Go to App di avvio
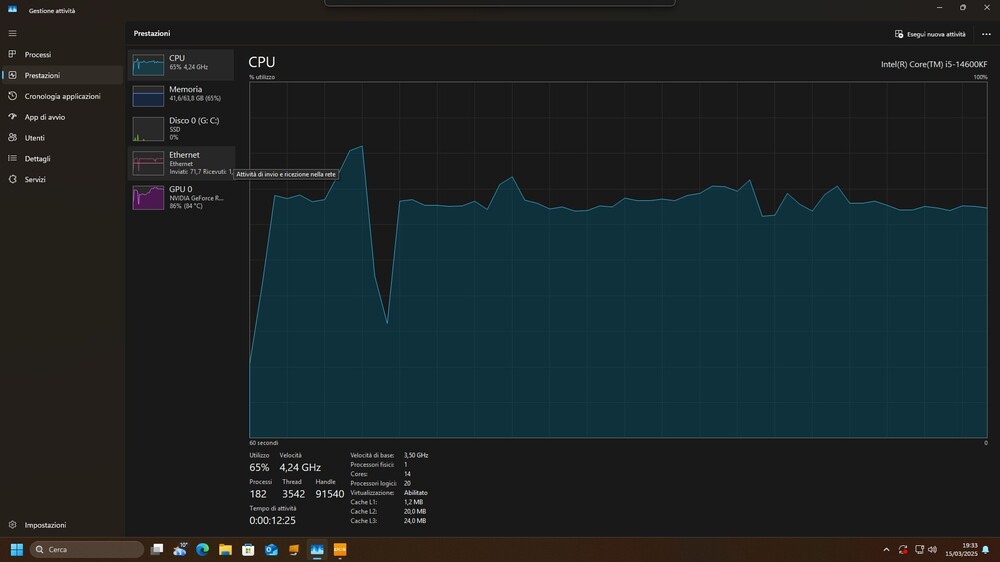1000x562 pixels. [x=62, y=117]
